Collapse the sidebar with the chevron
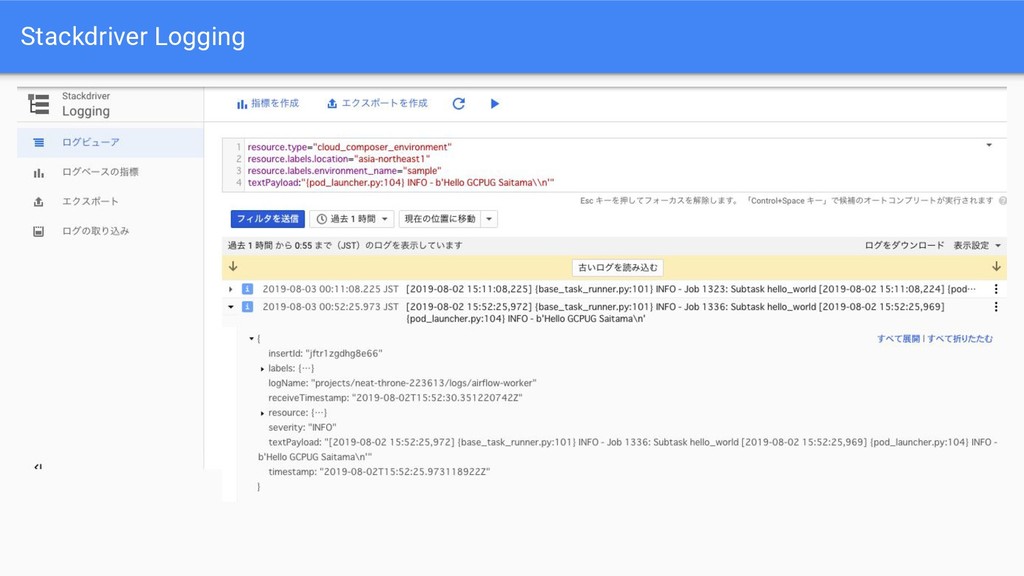Image resolution: width=1024 pixels, height=576 pixels. (38, 466)
